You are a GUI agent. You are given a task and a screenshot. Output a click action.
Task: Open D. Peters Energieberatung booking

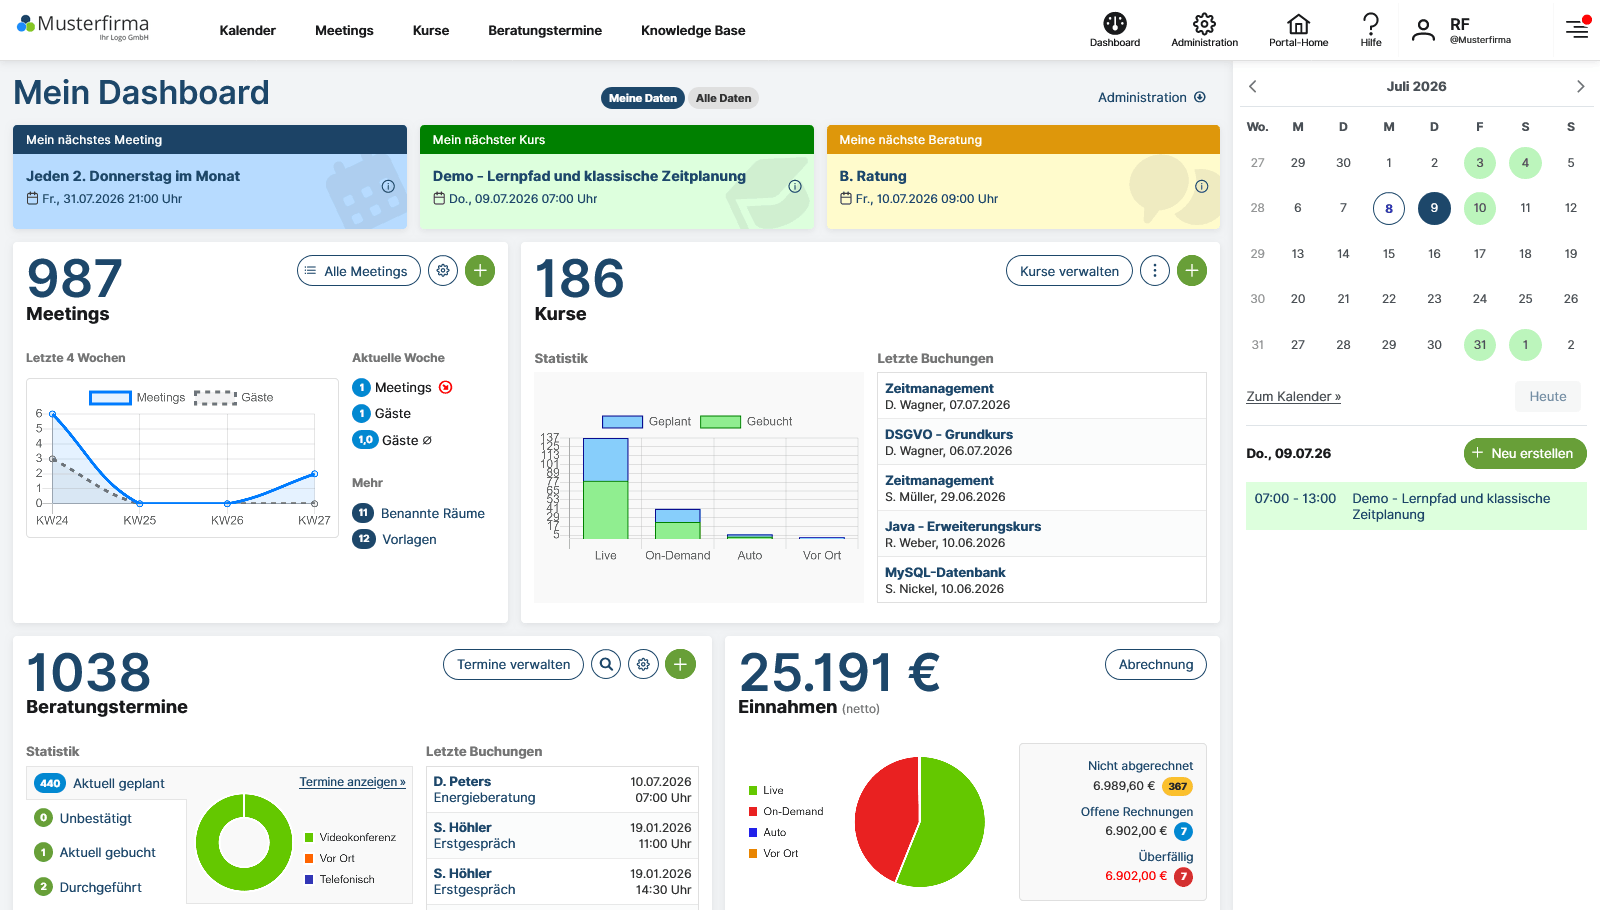pos(562,789)
